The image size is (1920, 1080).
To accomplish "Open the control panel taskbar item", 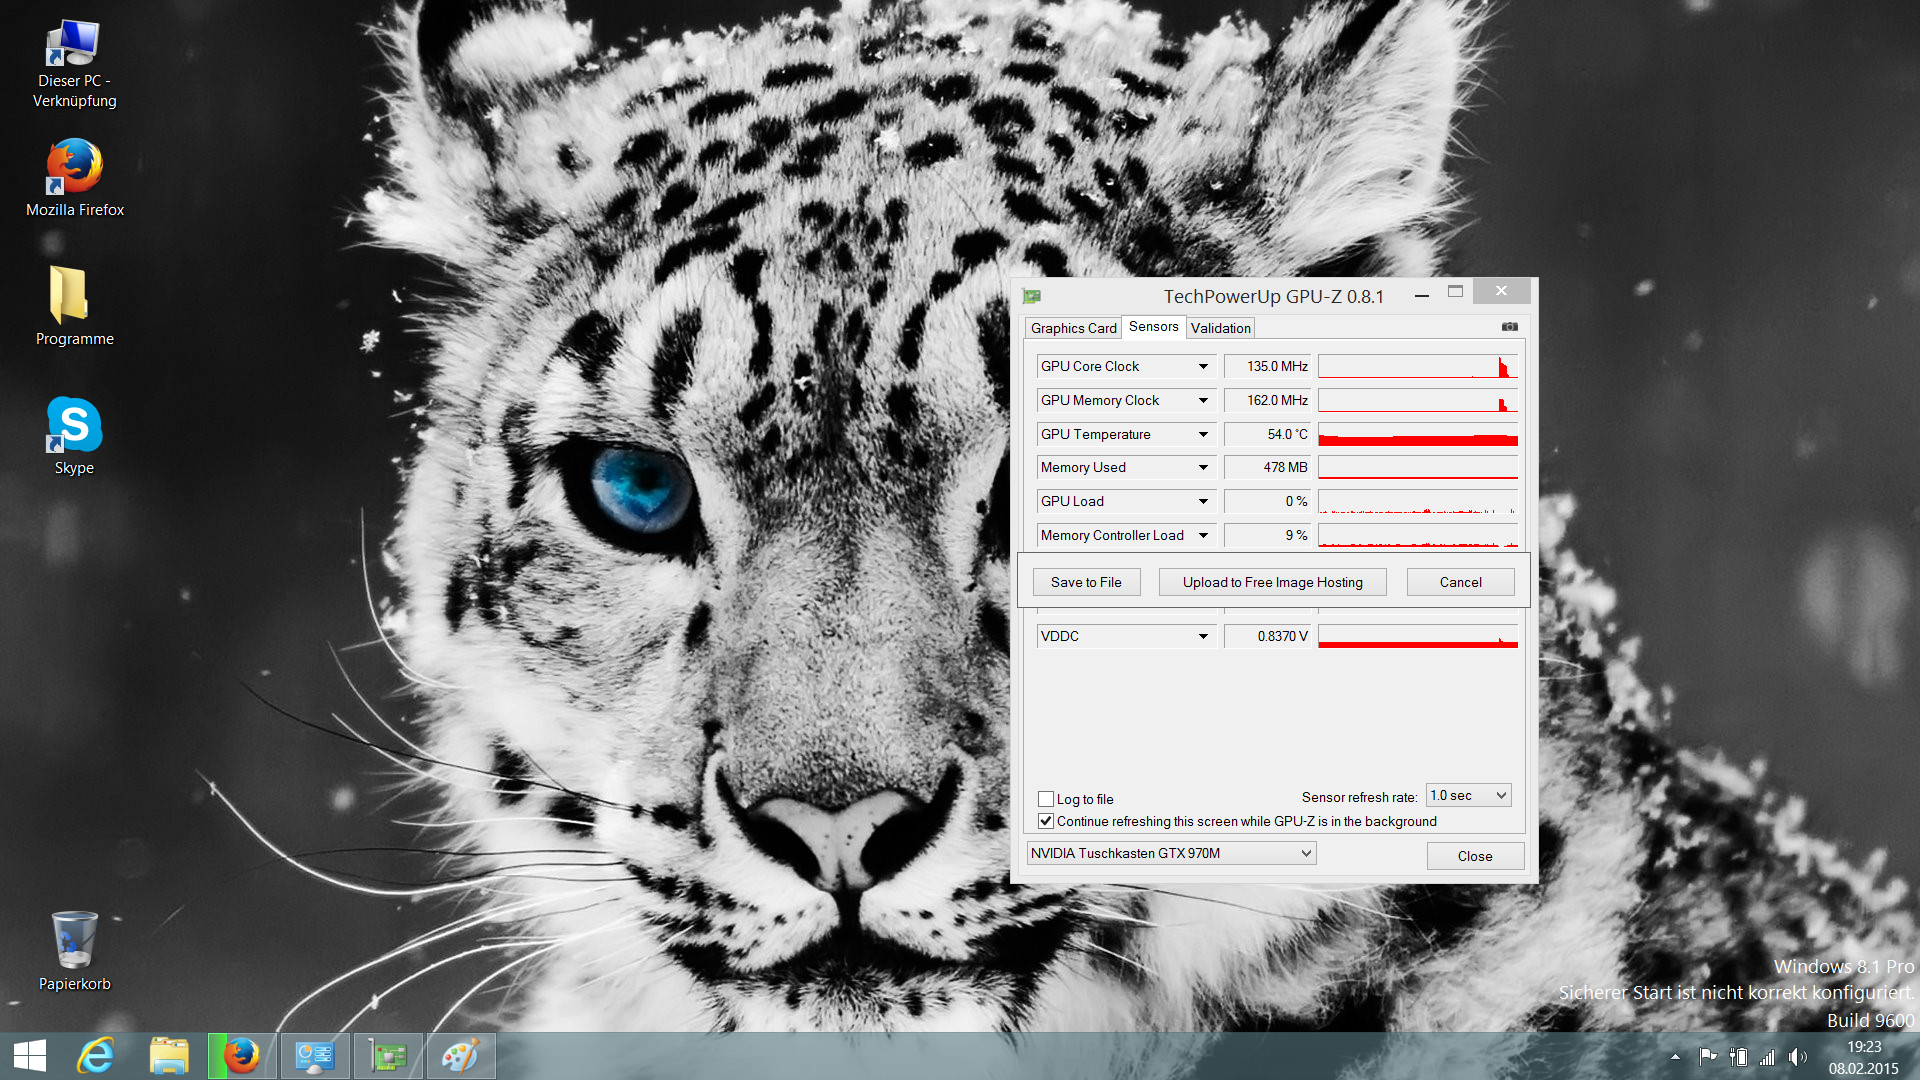I will point(314,1056).
